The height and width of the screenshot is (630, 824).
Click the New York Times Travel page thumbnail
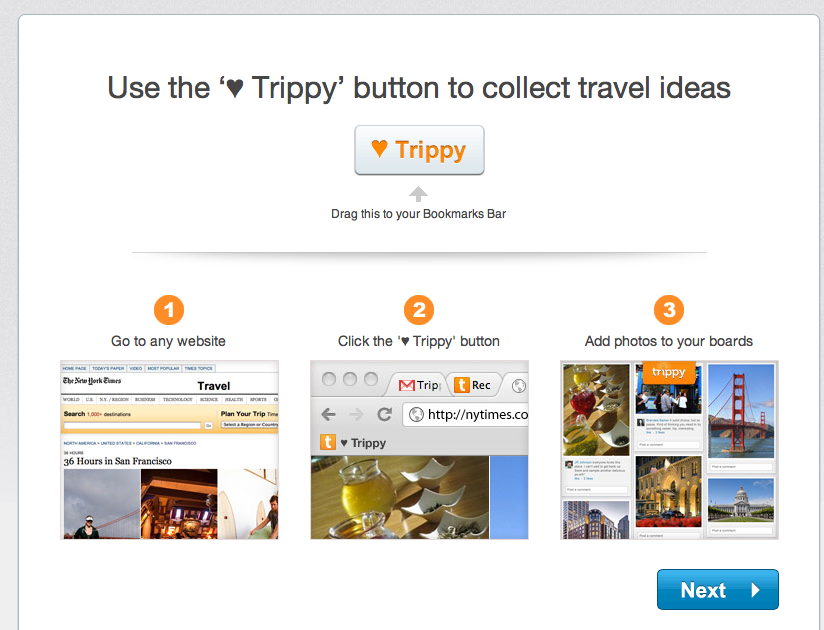click(x=169, y=450)
